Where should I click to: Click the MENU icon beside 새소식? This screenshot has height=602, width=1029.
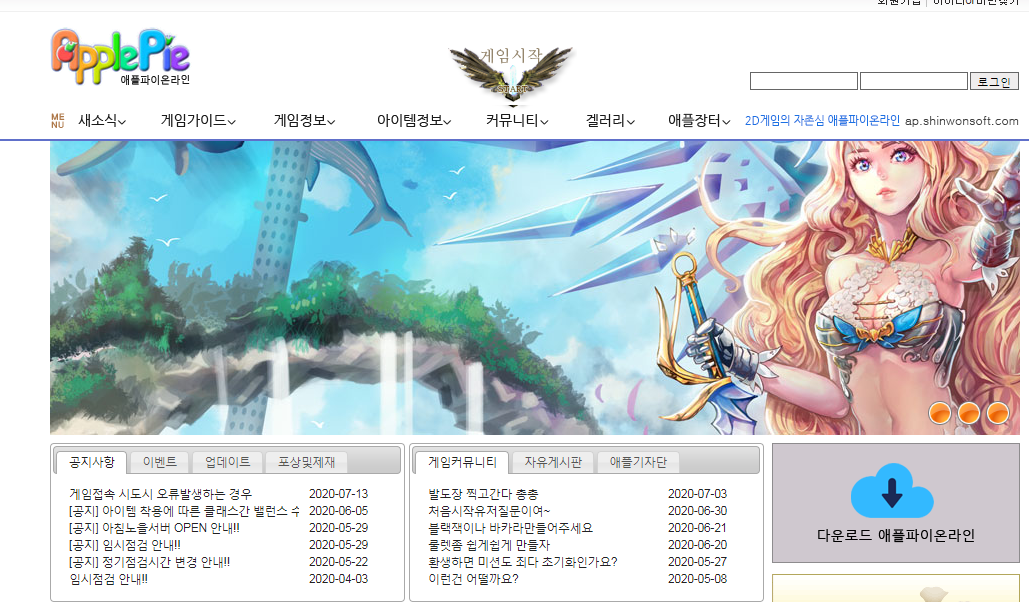pos(58,121)
